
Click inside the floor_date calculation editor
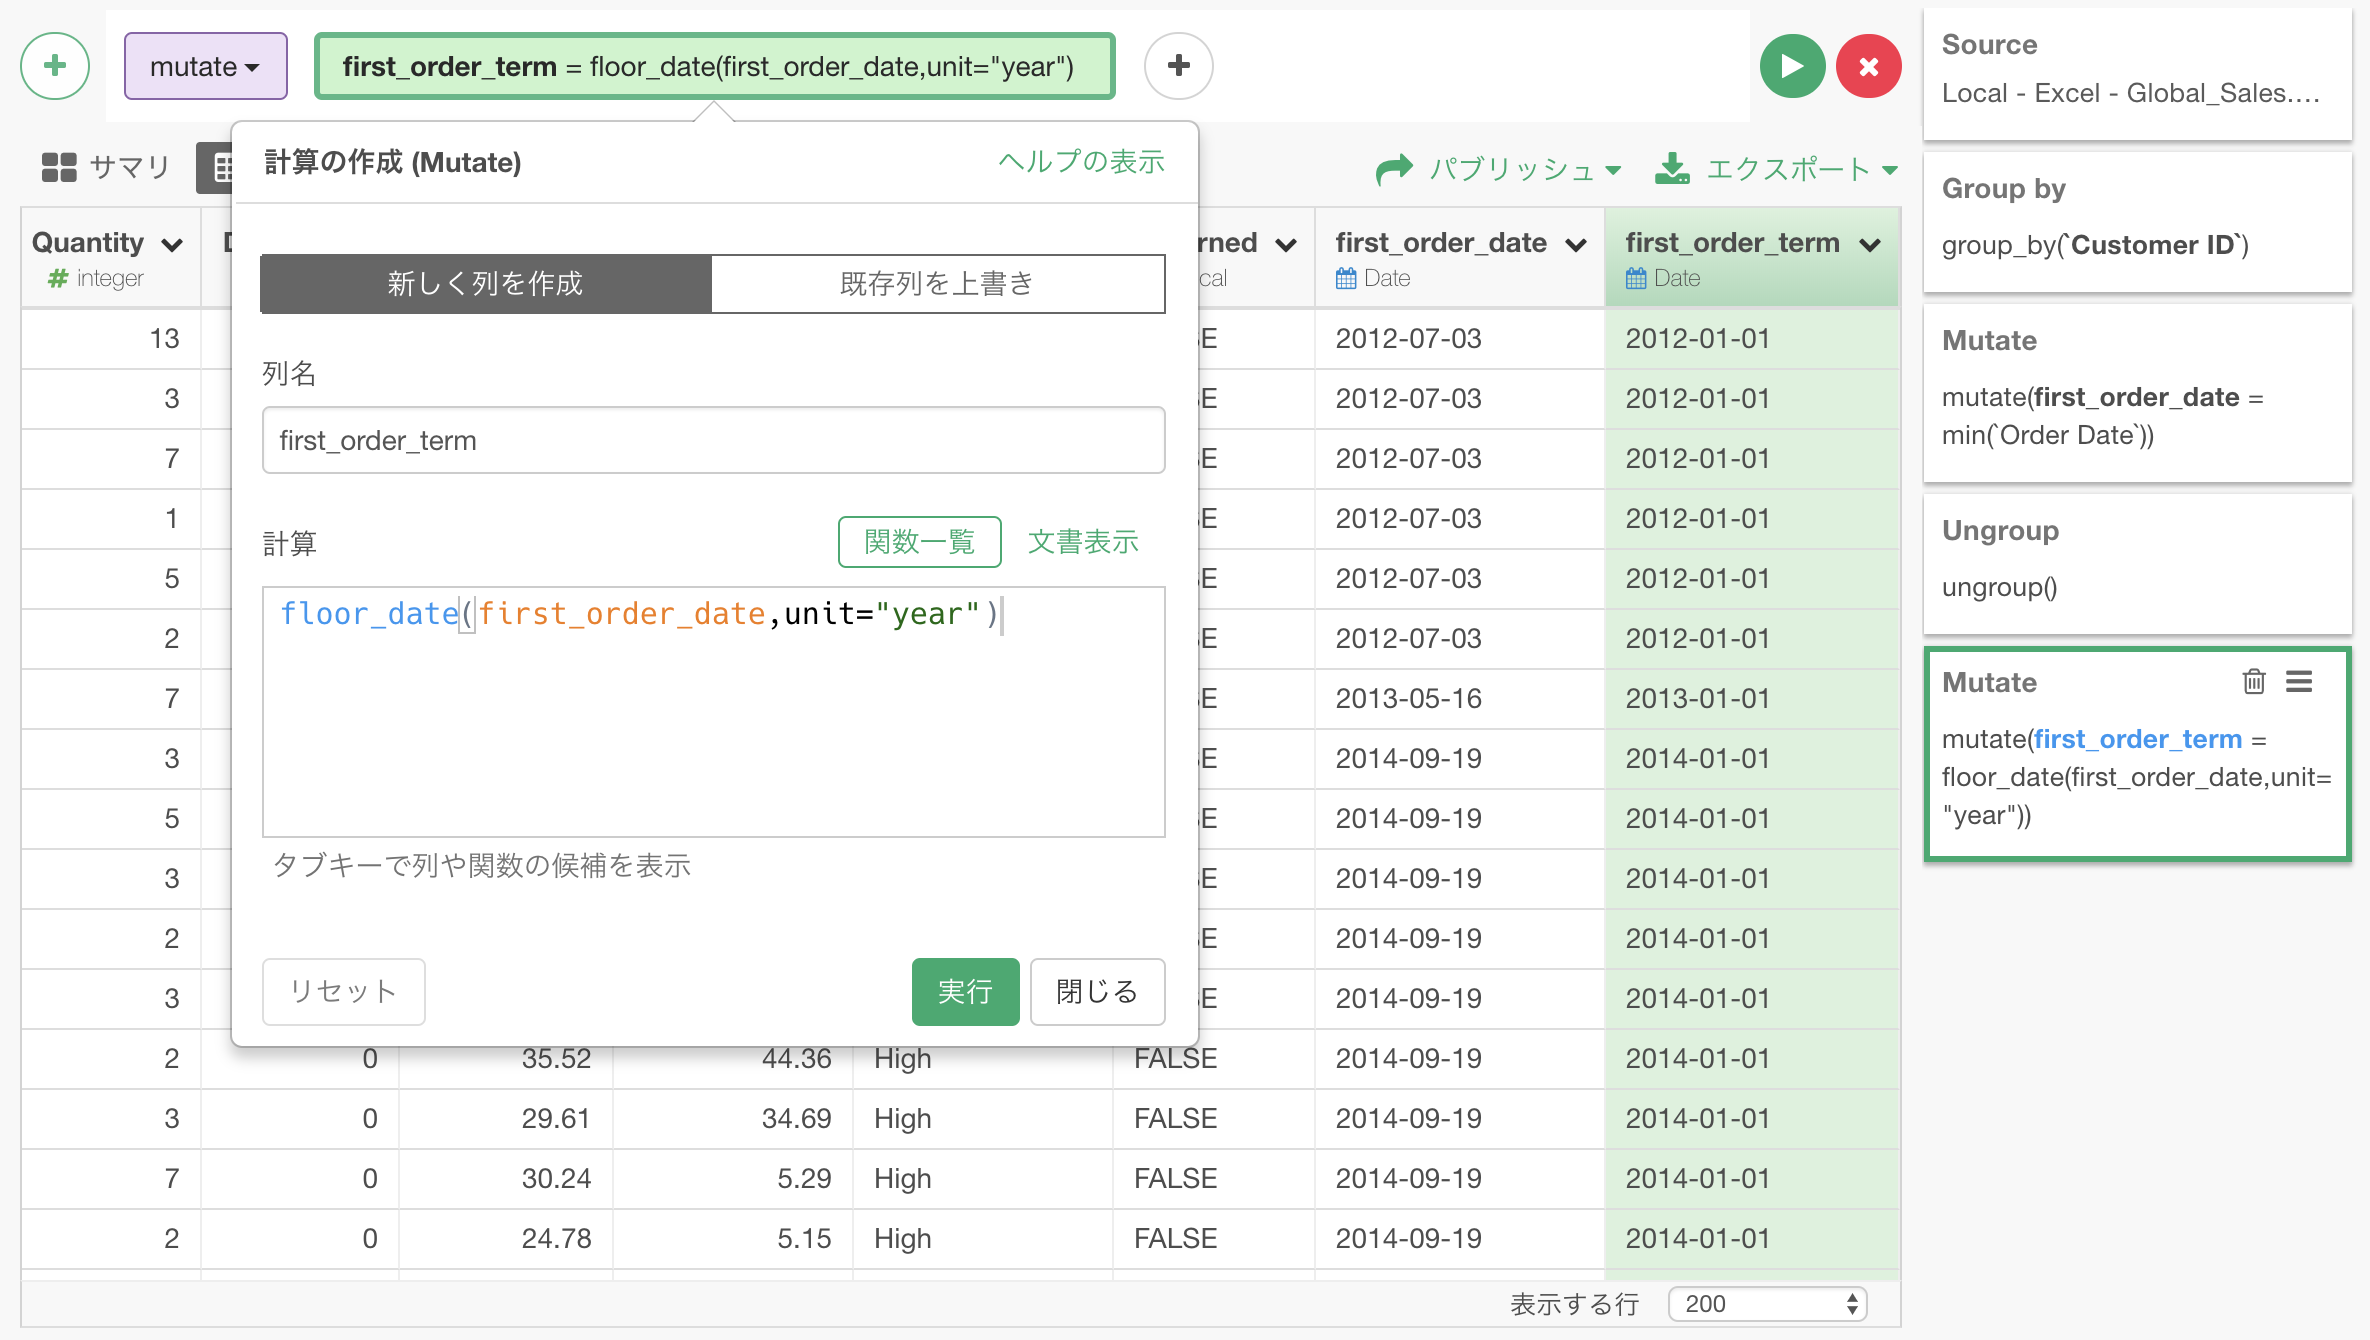[x=714, y=712]
